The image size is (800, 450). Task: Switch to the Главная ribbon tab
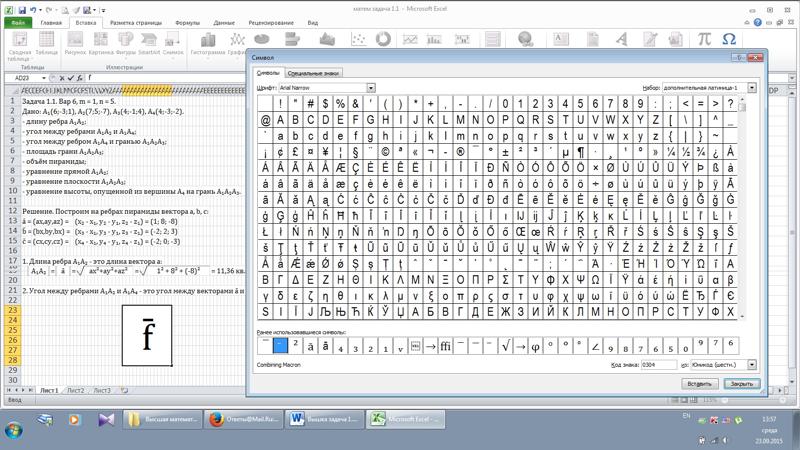pyautogui.click(x=51, y=23)
